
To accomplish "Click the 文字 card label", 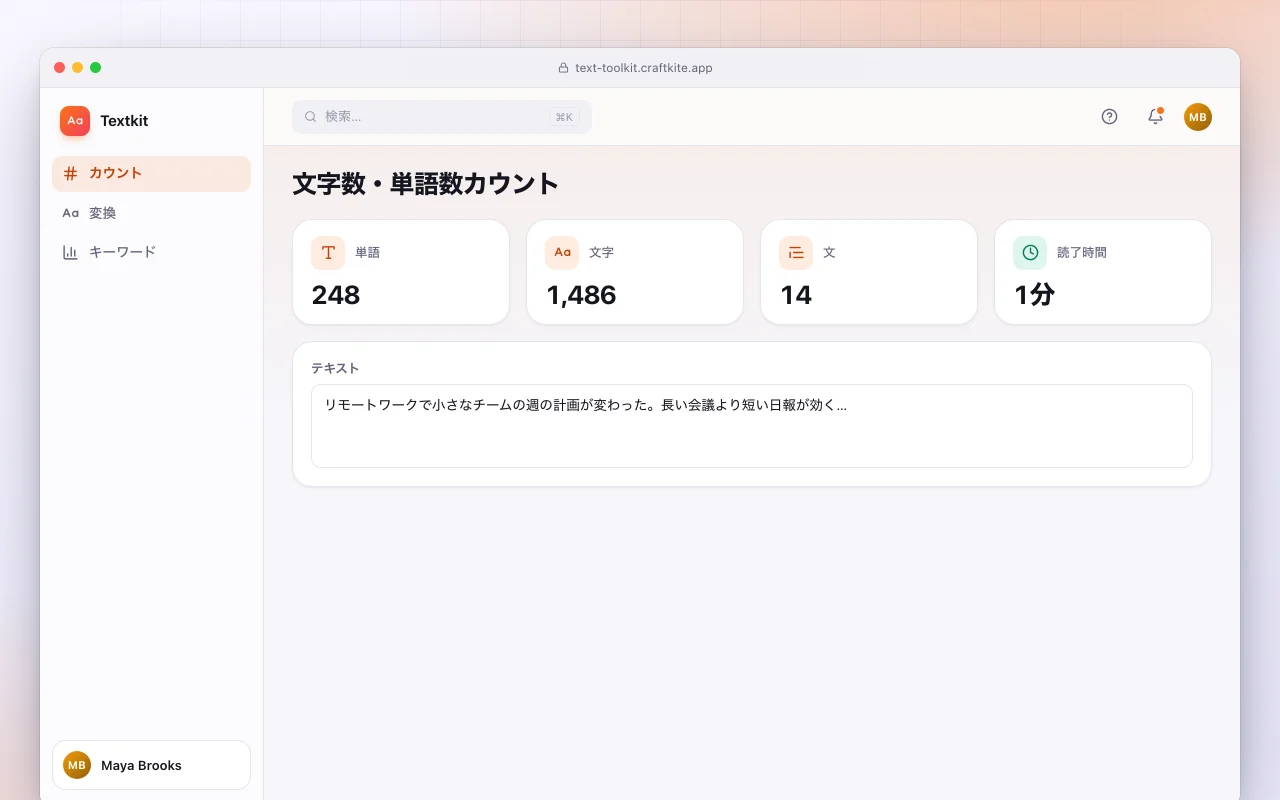I will [602, 253].
